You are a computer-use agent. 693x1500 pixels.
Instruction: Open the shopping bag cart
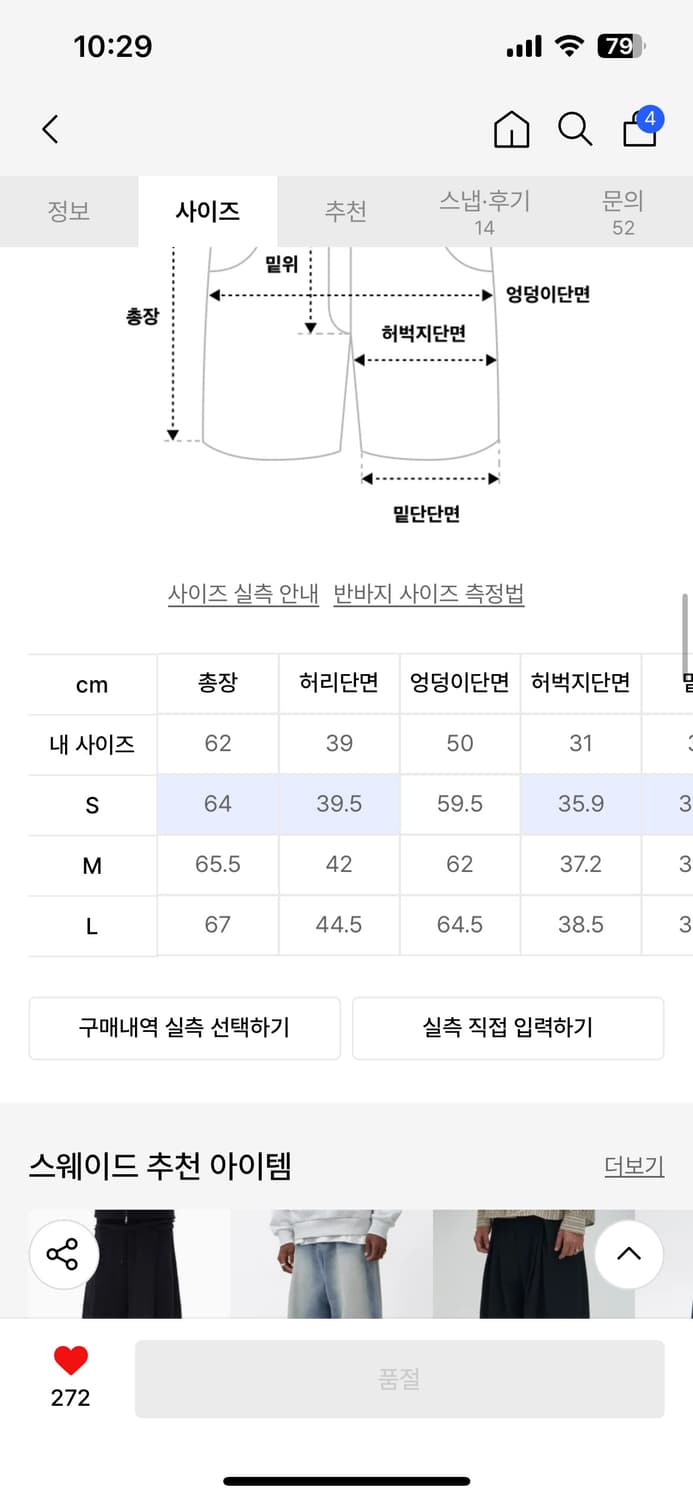tap(640, 129)
